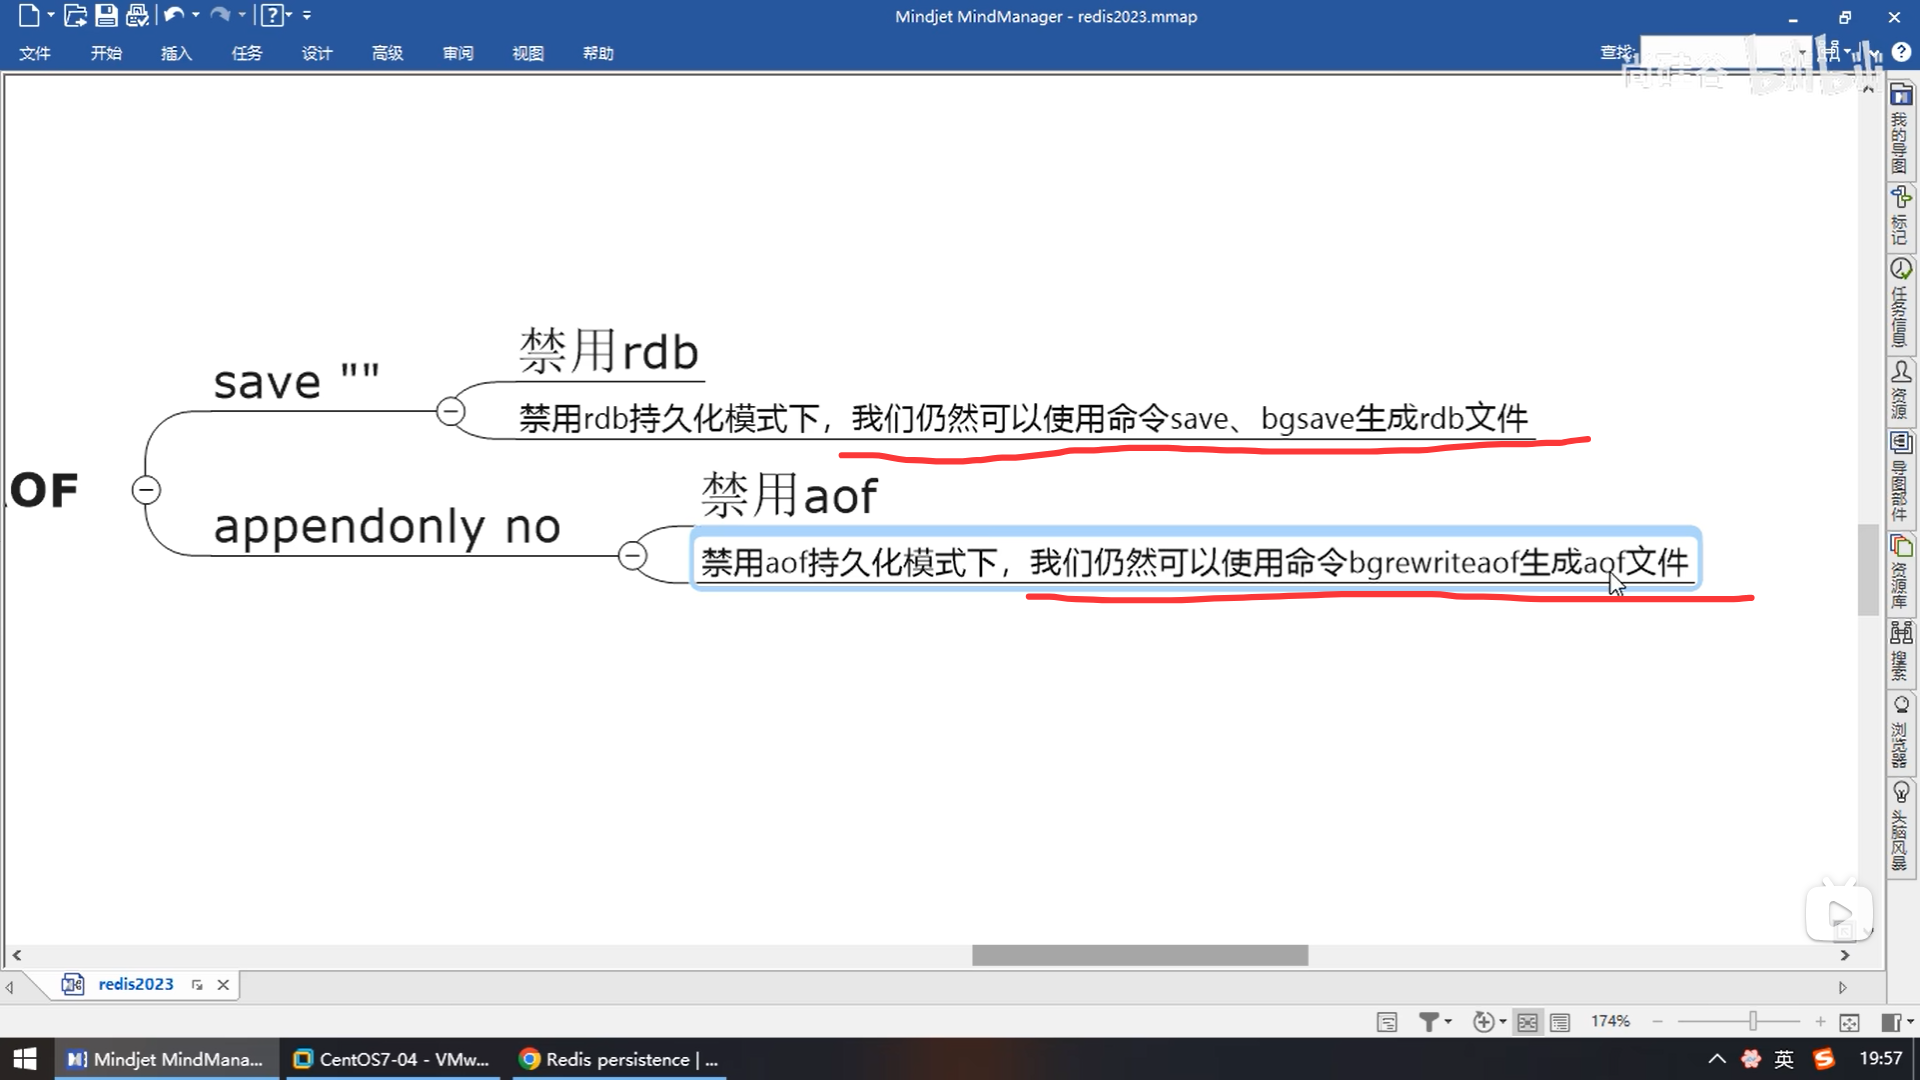Collapse the appendonly no branch node

632,555
